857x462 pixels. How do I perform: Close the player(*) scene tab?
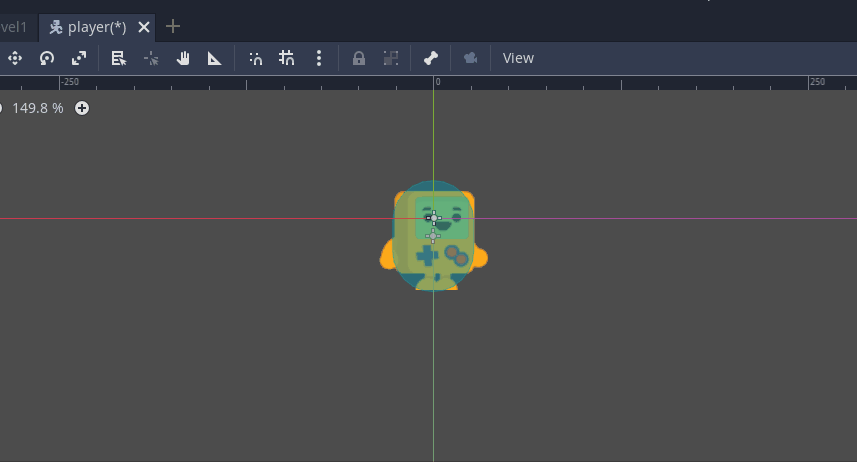[x=144, y=27]
